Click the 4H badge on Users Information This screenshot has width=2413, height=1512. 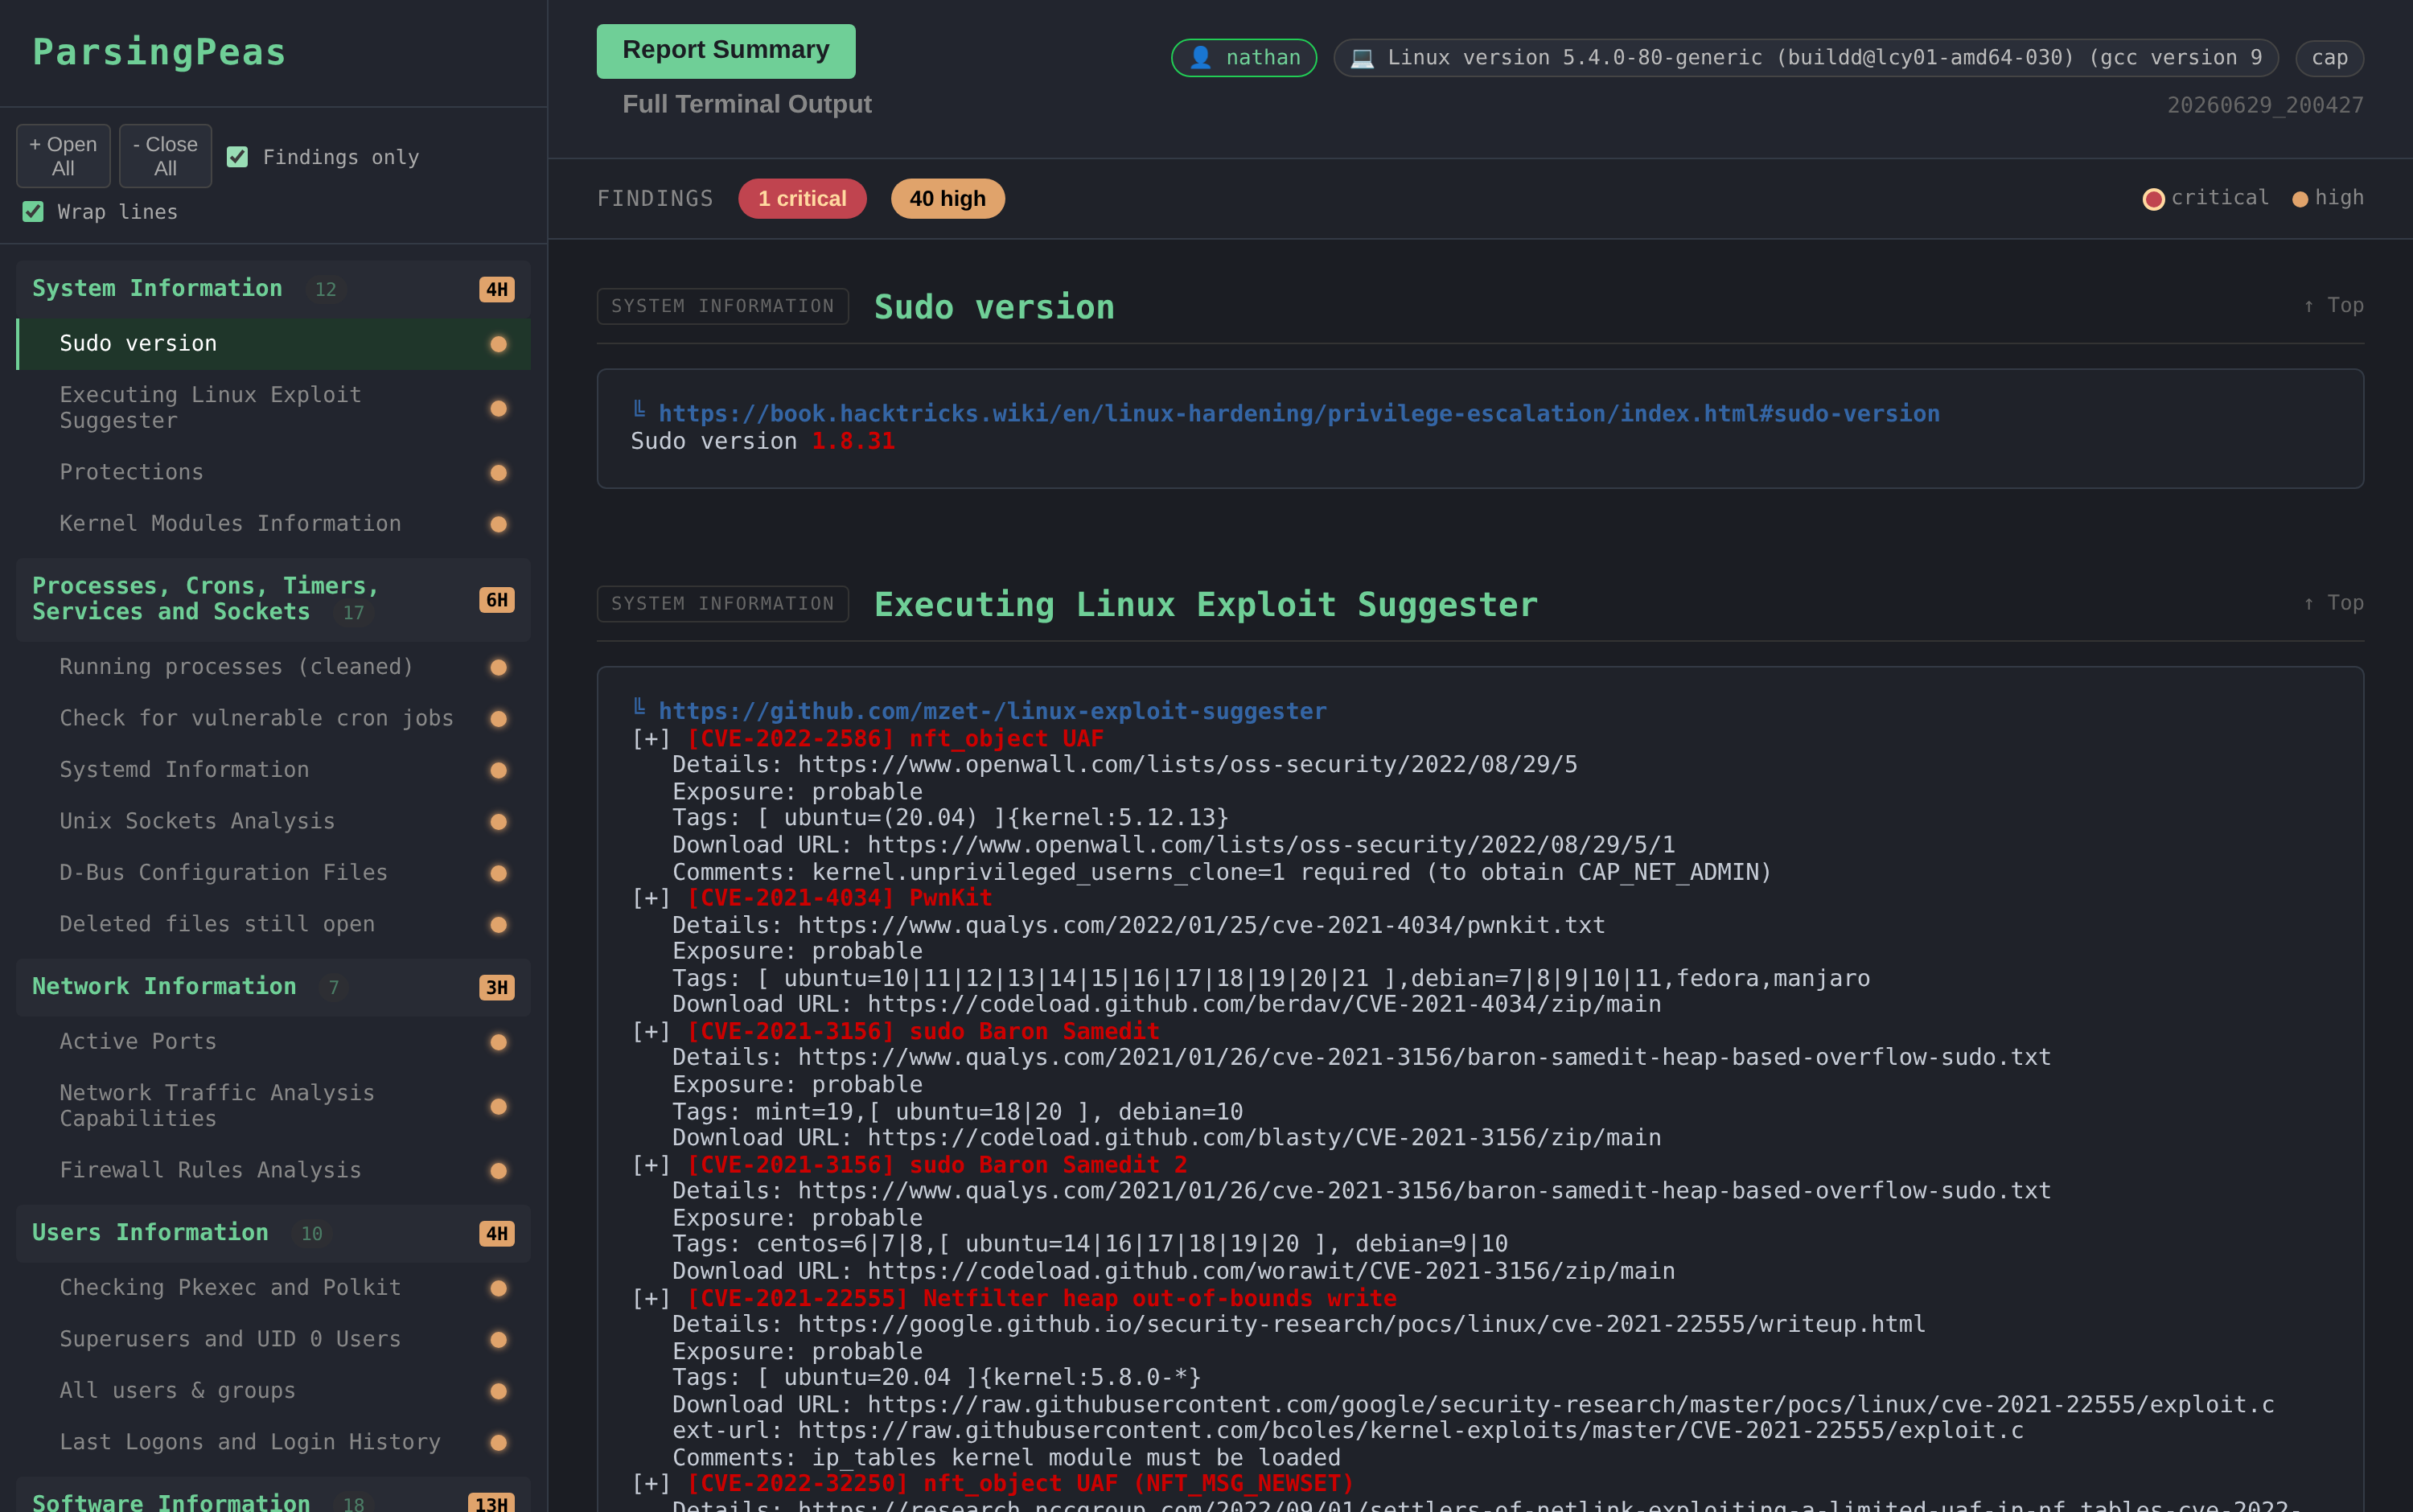[496, 1234]
